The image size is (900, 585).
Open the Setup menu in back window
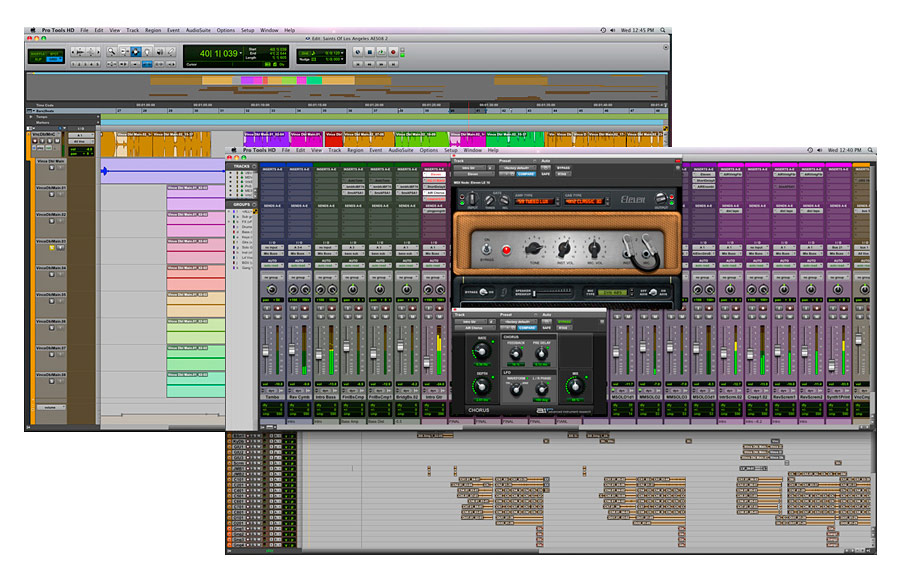[247, 30]
